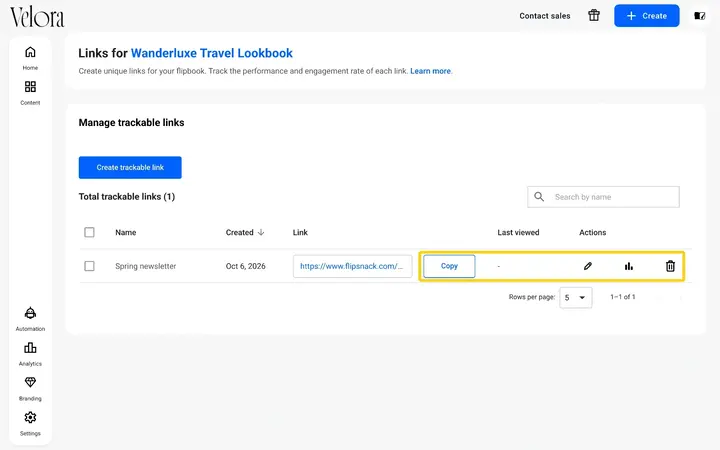Image resolution: width=720 pixels, height=450 pixels.
Task: Open the Rows per page dropdown
Action: [575, 298]
